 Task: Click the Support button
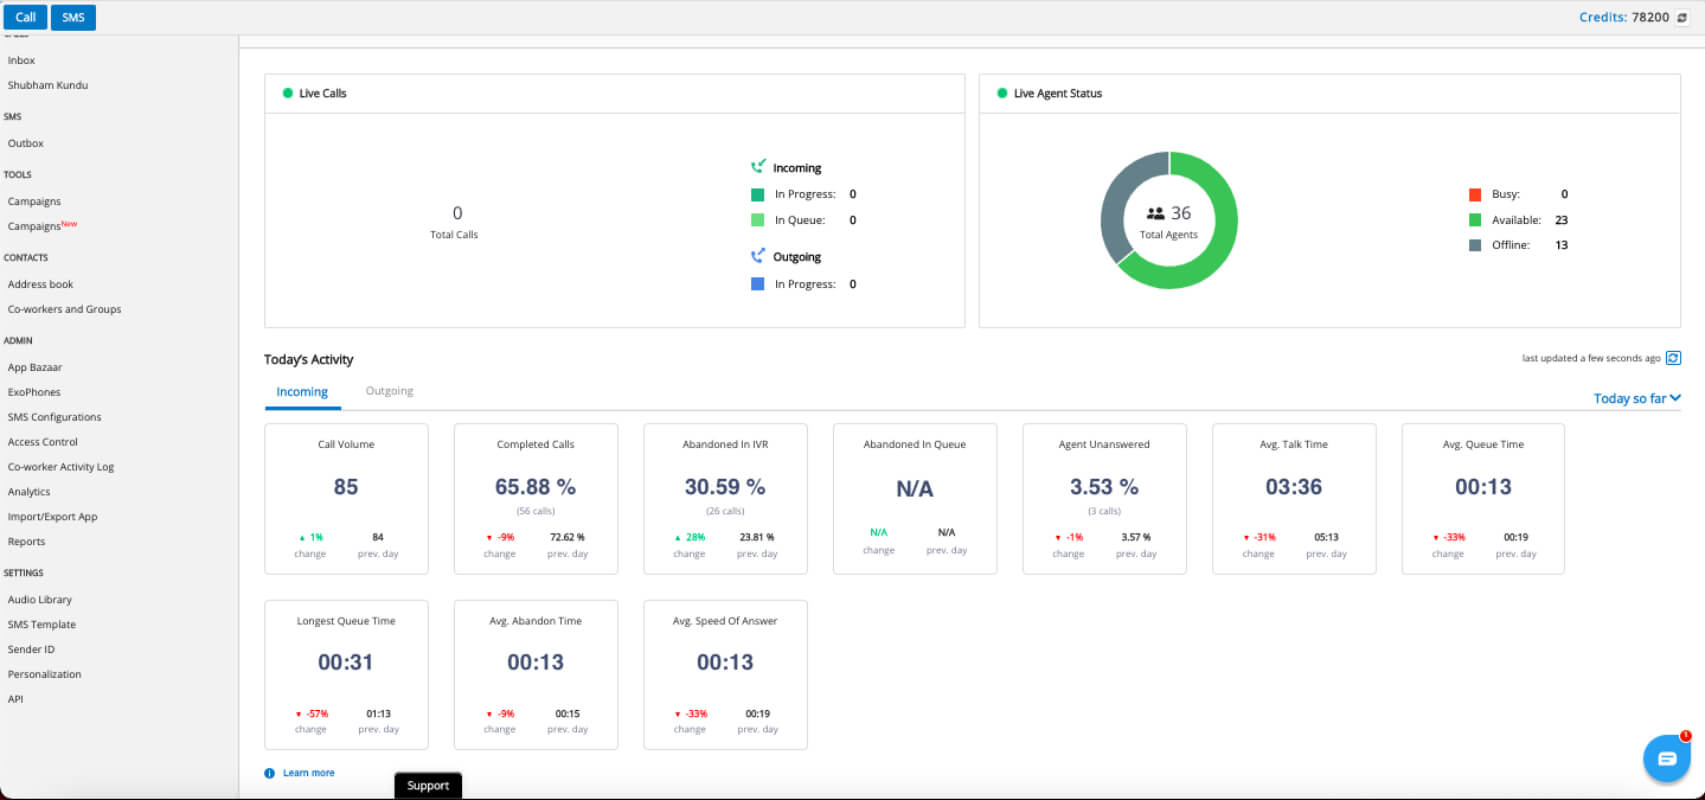(428, 786)
